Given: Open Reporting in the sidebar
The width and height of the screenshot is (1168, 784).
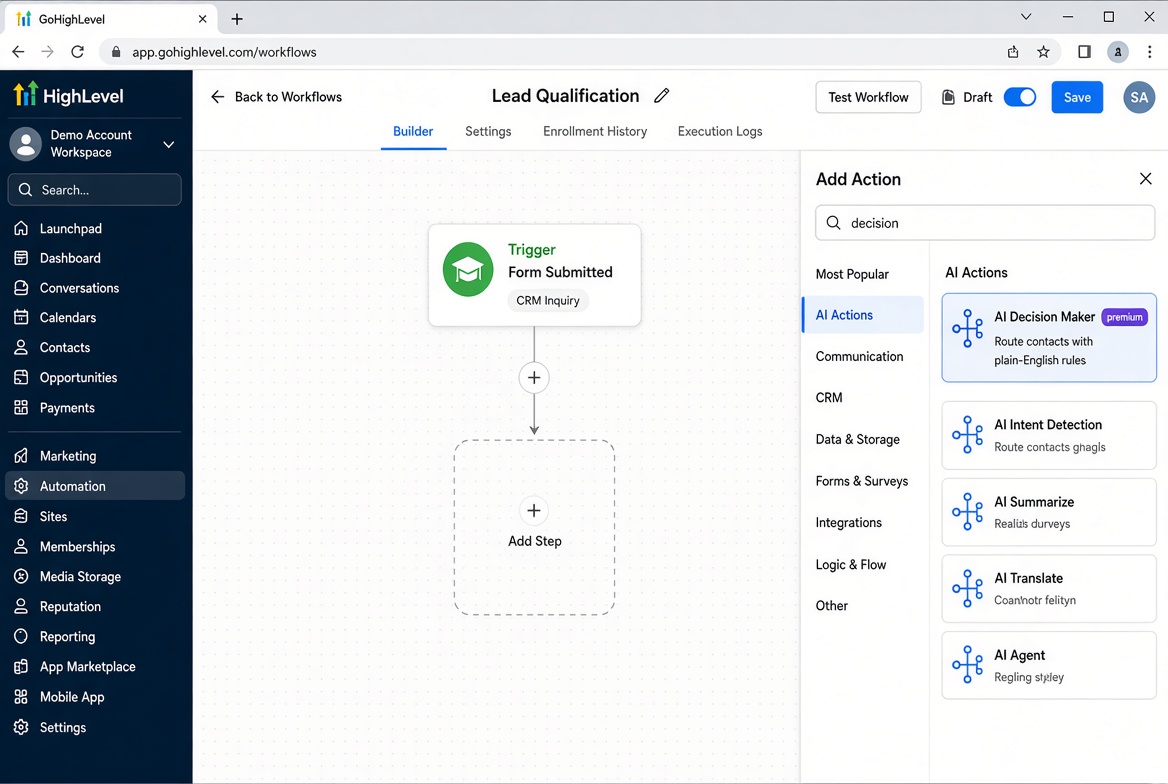Looking at the screenshot, I should tap(67, 637).
